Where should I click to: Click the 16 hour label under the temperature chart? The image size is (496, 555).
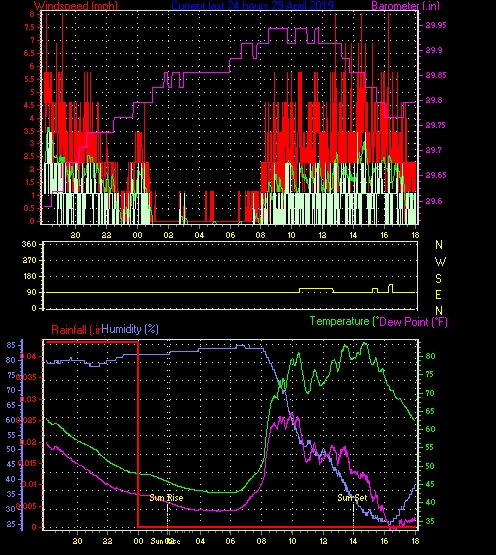pos(384,541)
